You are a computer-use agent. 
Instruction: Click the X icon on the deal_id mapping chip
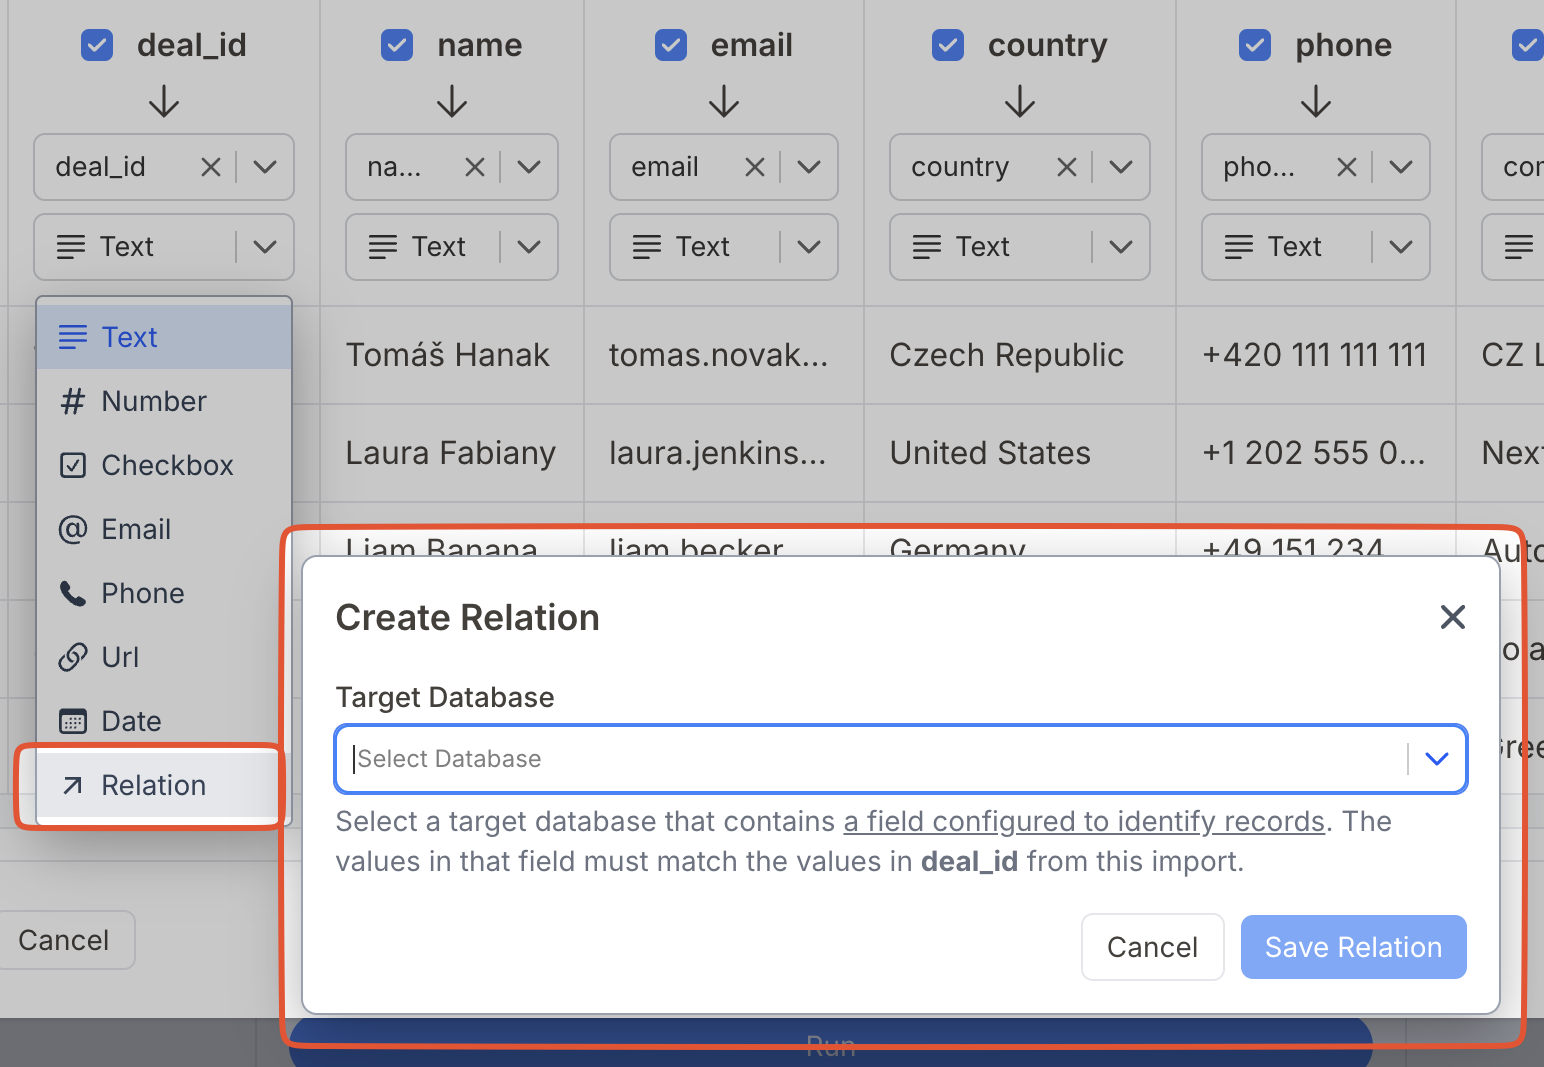point(210,167)
